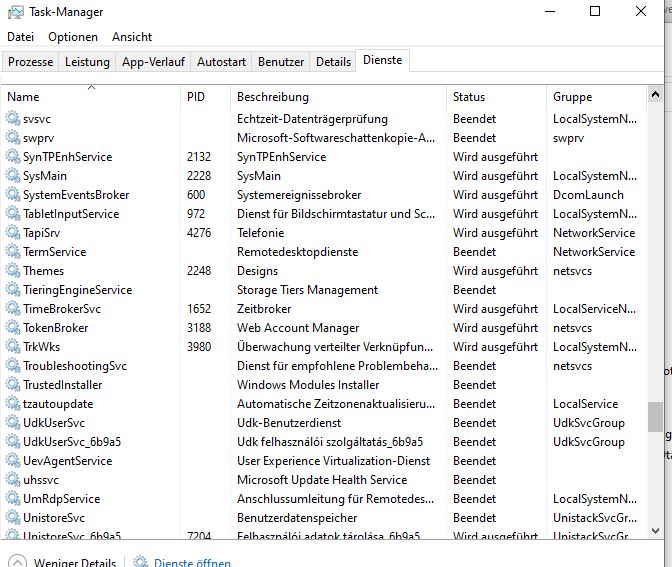Switch to the Details tab
Screen dimensions: 672x567
333,62
